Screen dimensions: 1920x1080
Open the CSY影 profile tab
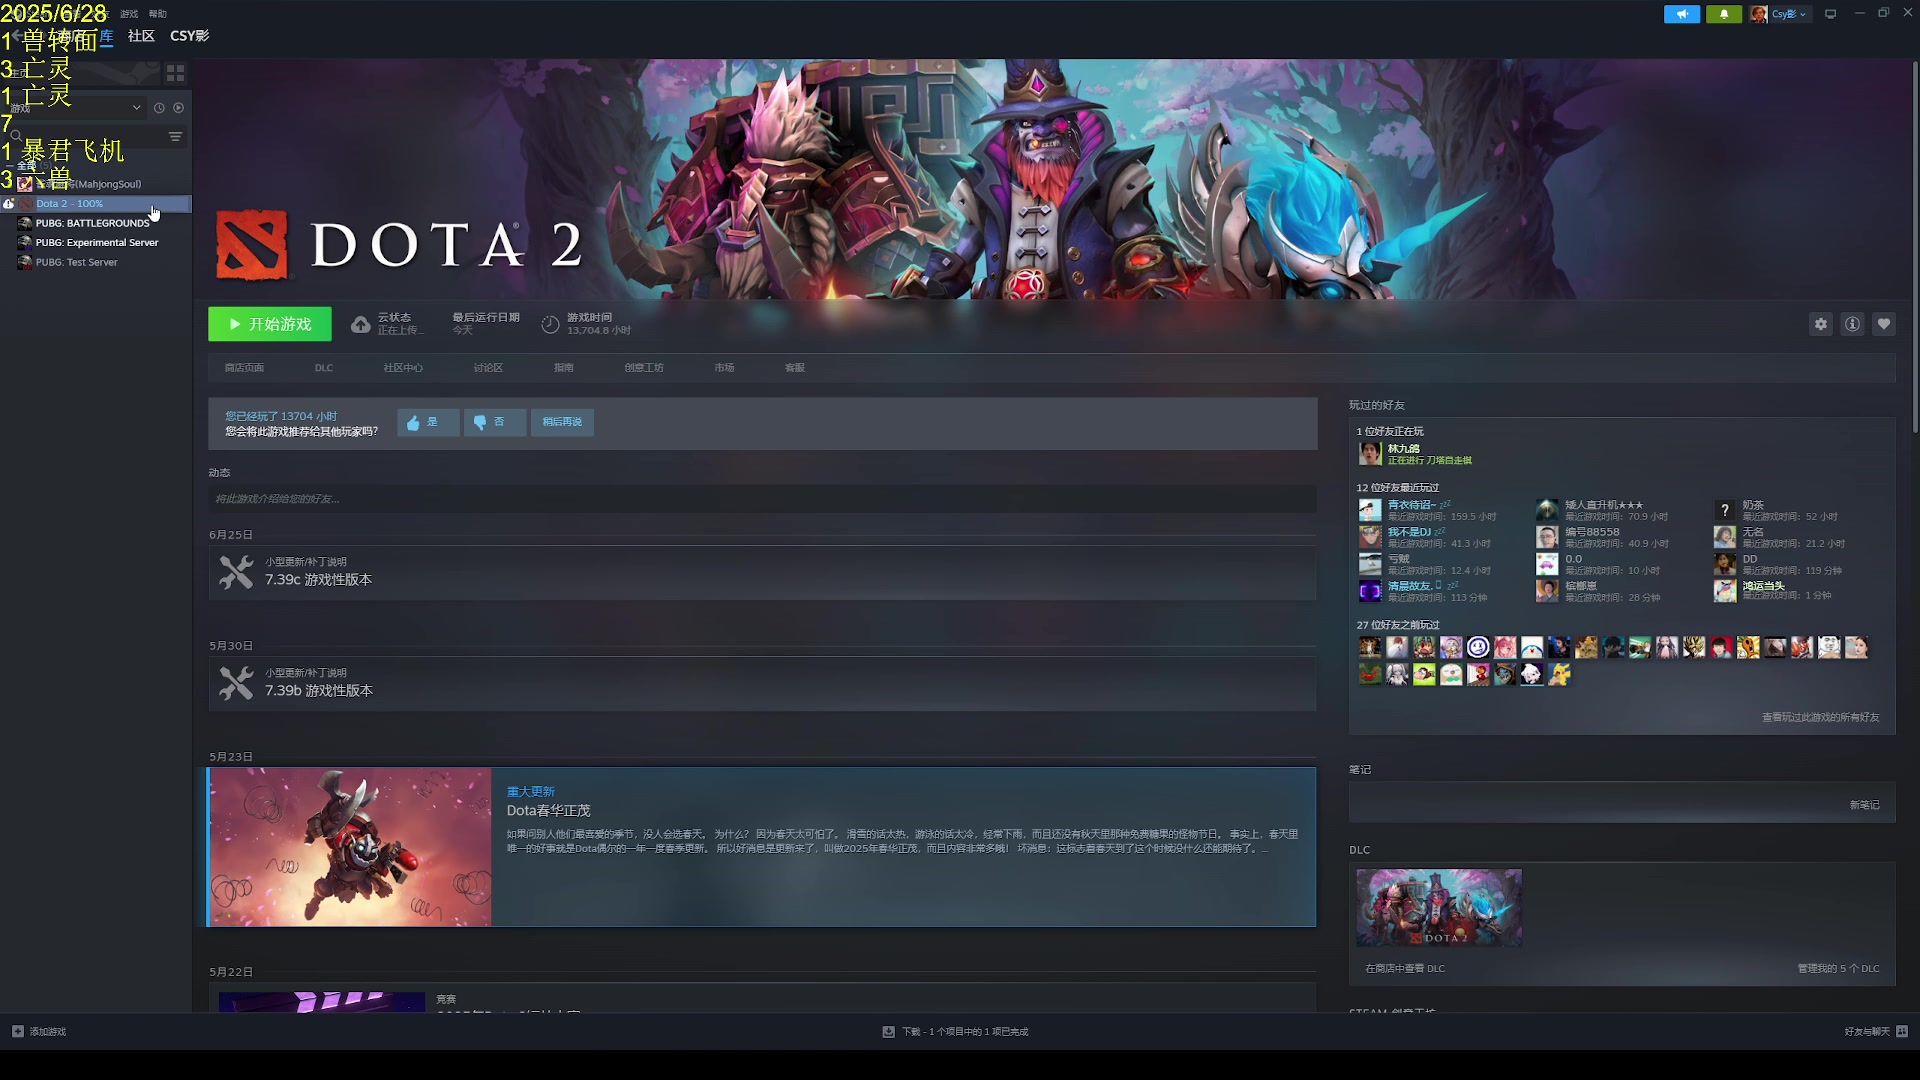click(189, 36)
